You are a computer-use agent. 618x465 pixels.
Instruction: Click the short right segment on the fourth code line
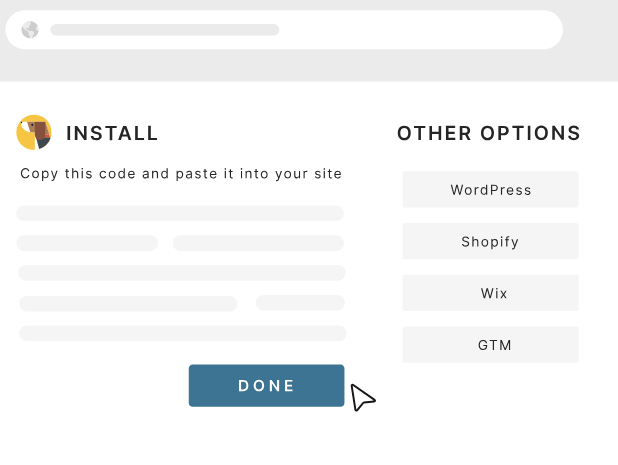click(300, 302)
